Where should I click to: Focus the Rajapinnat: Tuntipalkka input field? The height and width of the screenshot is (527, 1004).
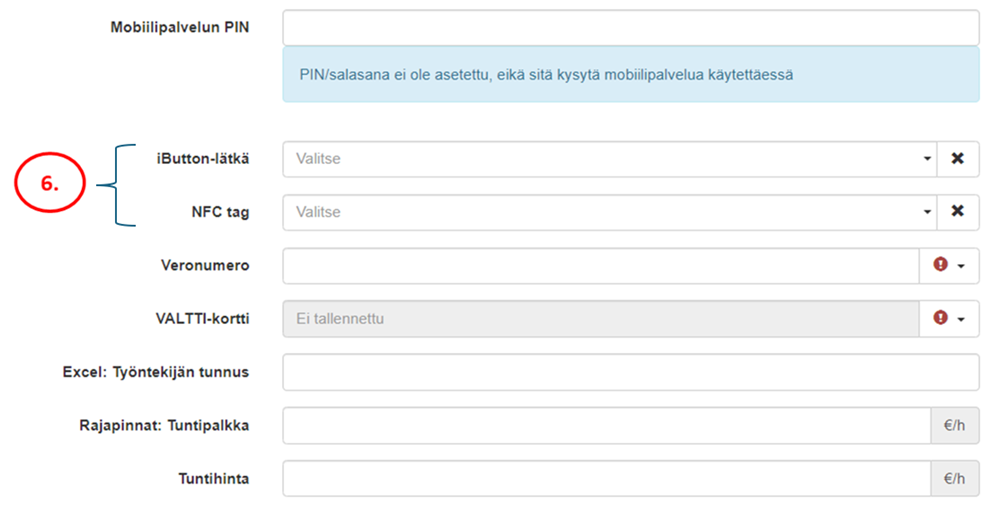point(606,426)
